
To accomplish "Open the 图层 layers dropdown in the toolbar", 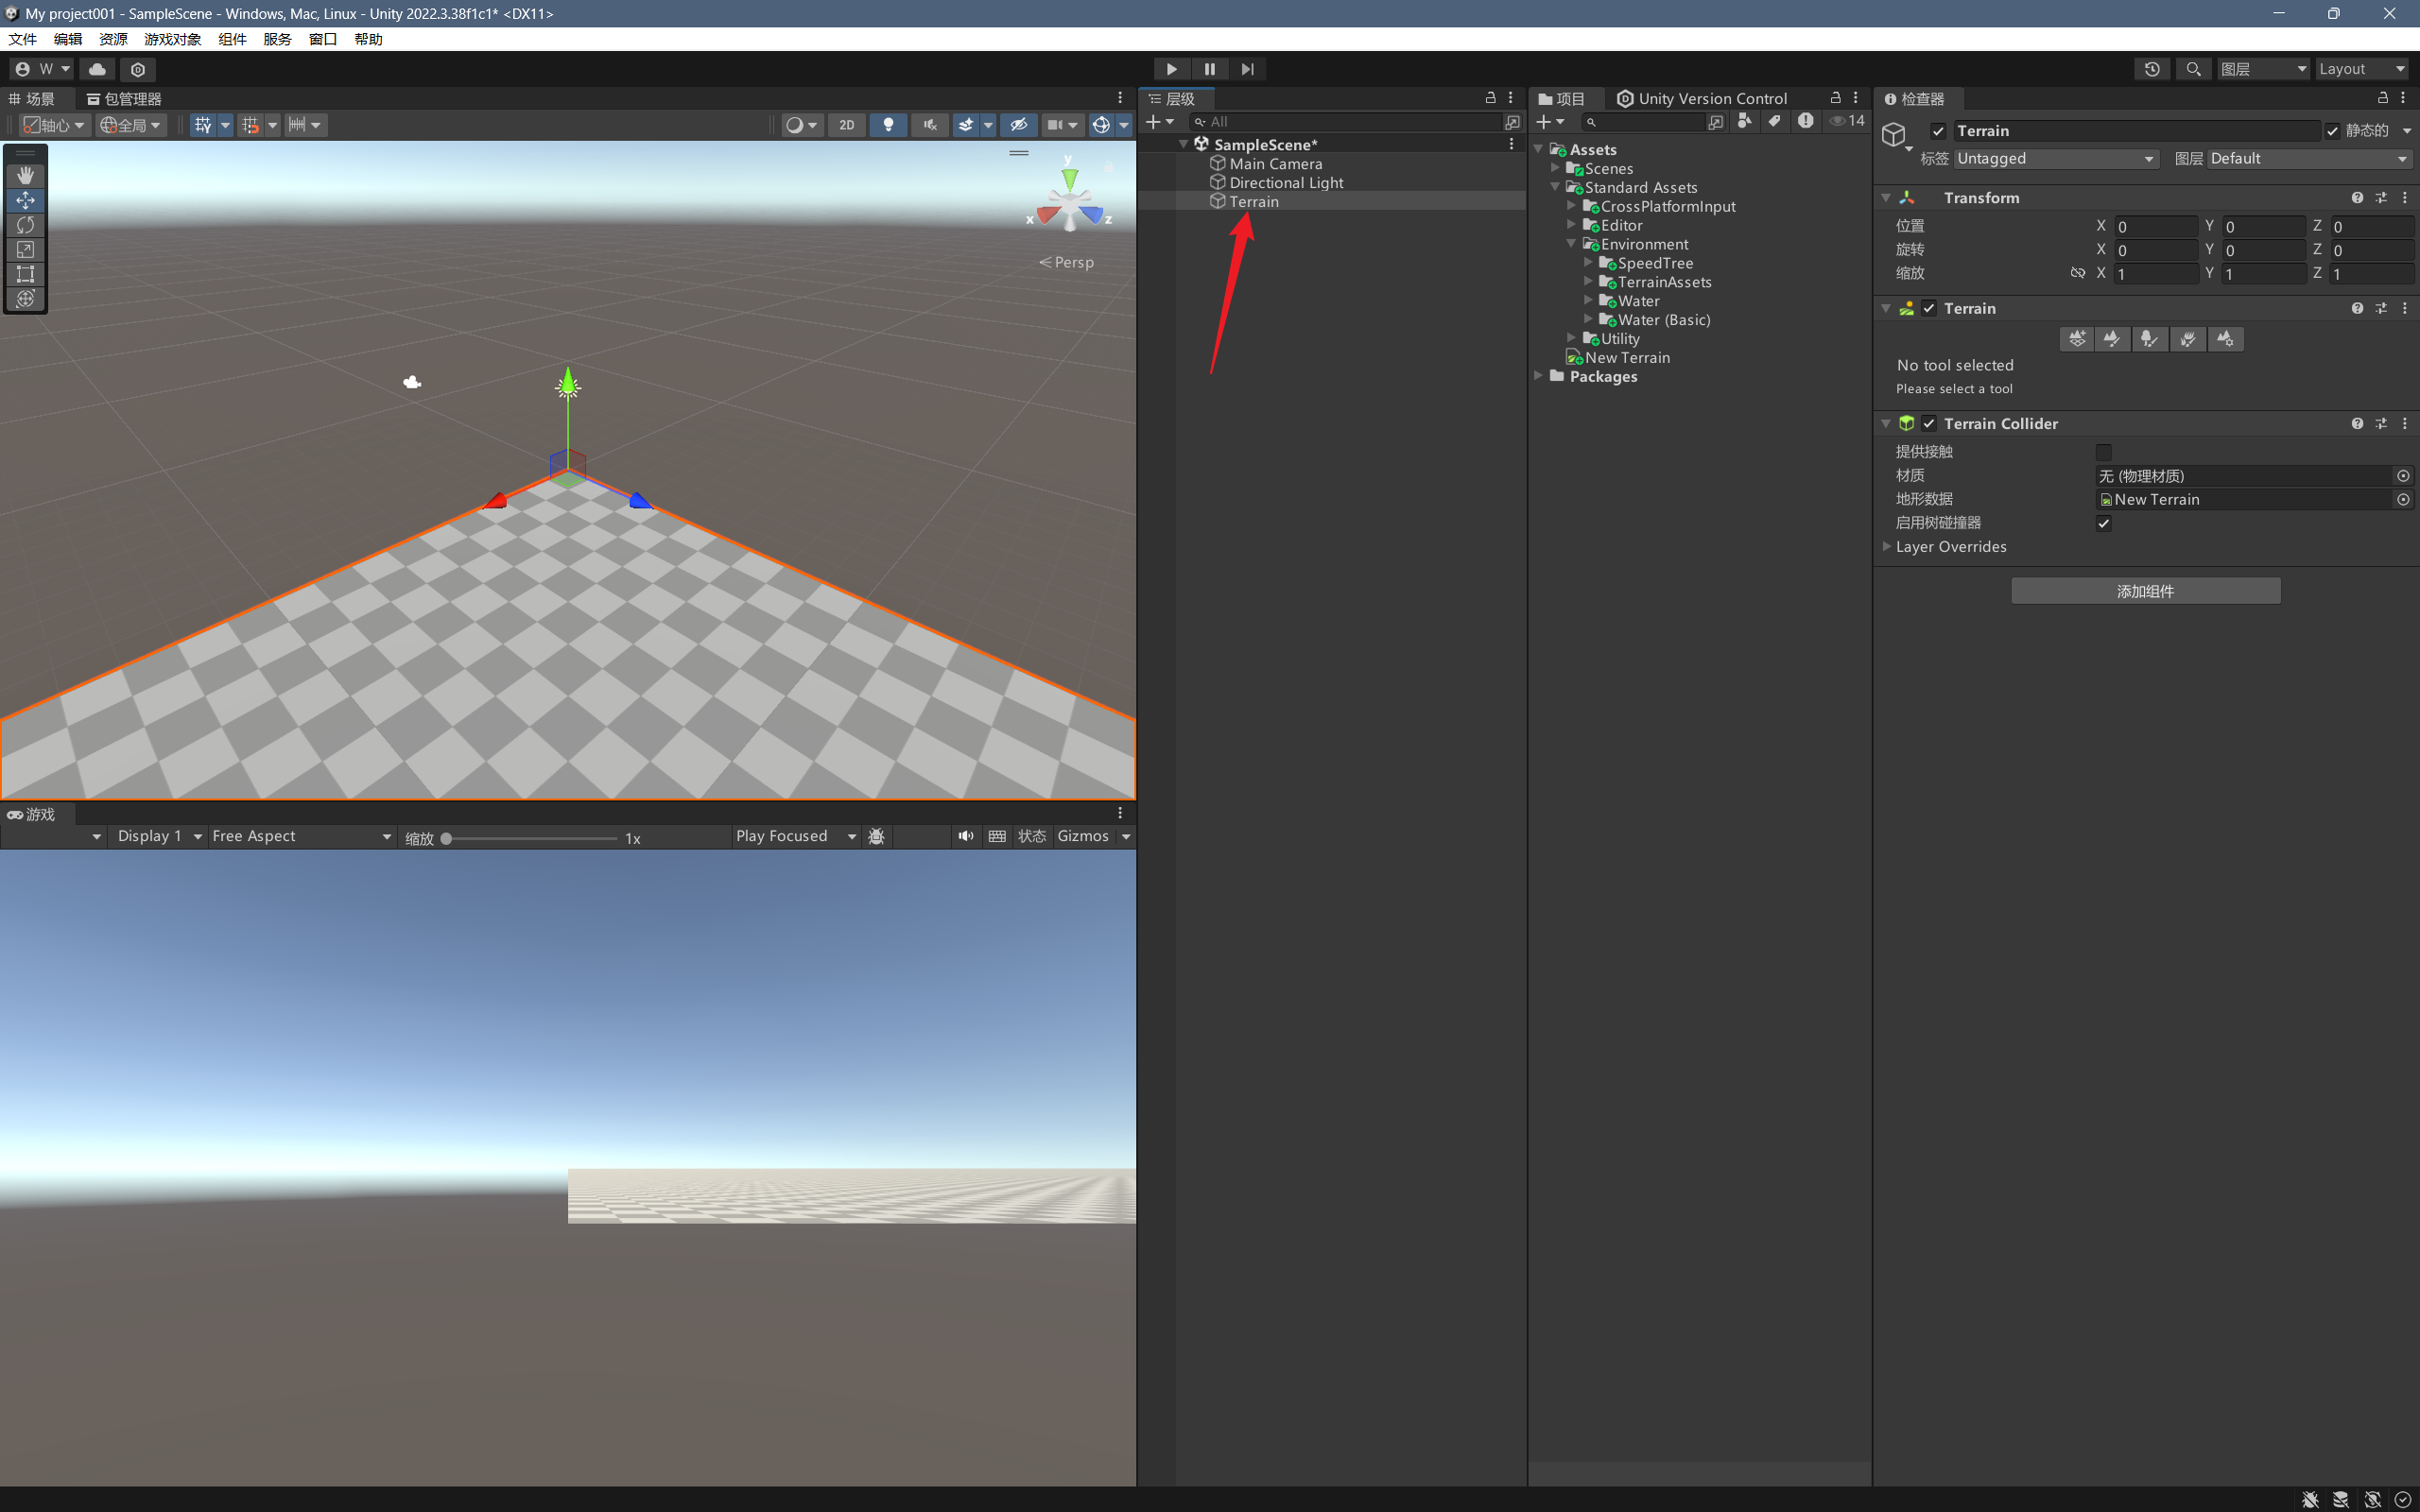I will (2263, 69).
